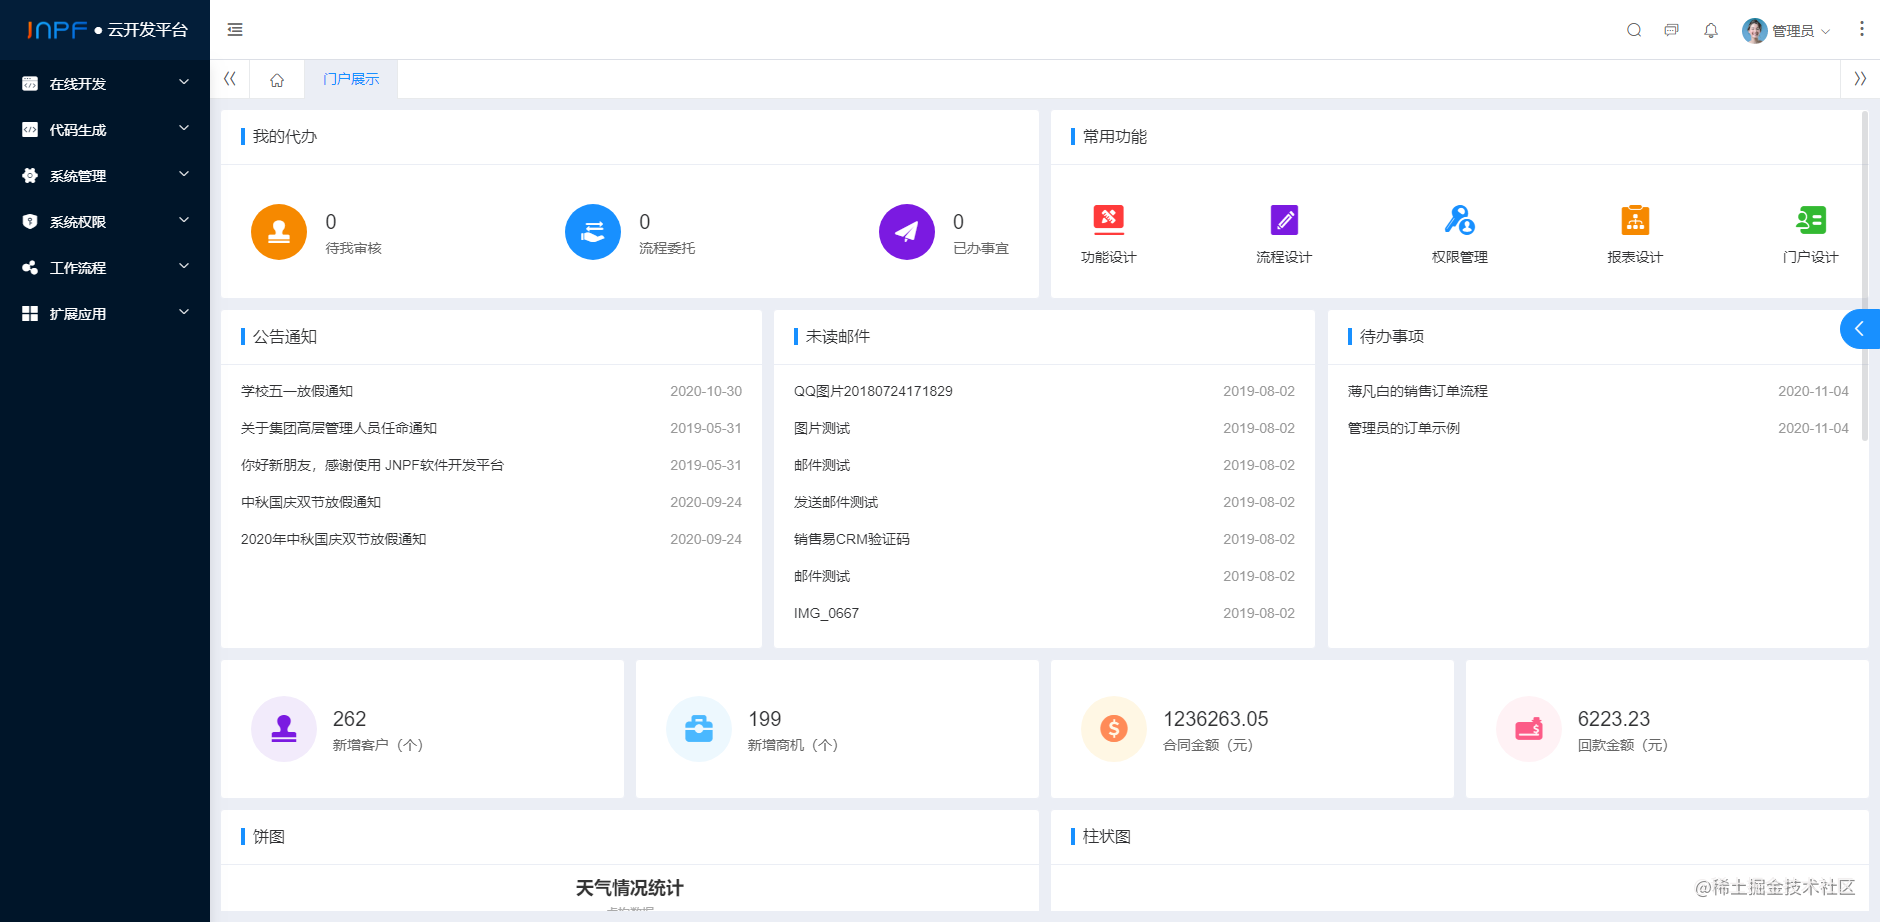This screenshot has width=1880, height=922.
Task: Open 权限管理 permission management icon
Action: point(1459,220)
